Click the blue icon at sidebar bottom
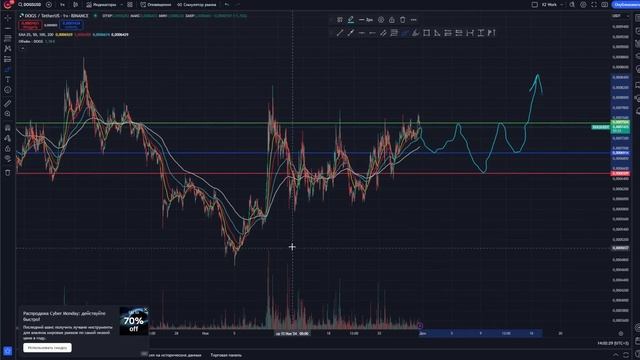This screenshot has width=640, height=360. pyautogui.click(x=8, y=351)
